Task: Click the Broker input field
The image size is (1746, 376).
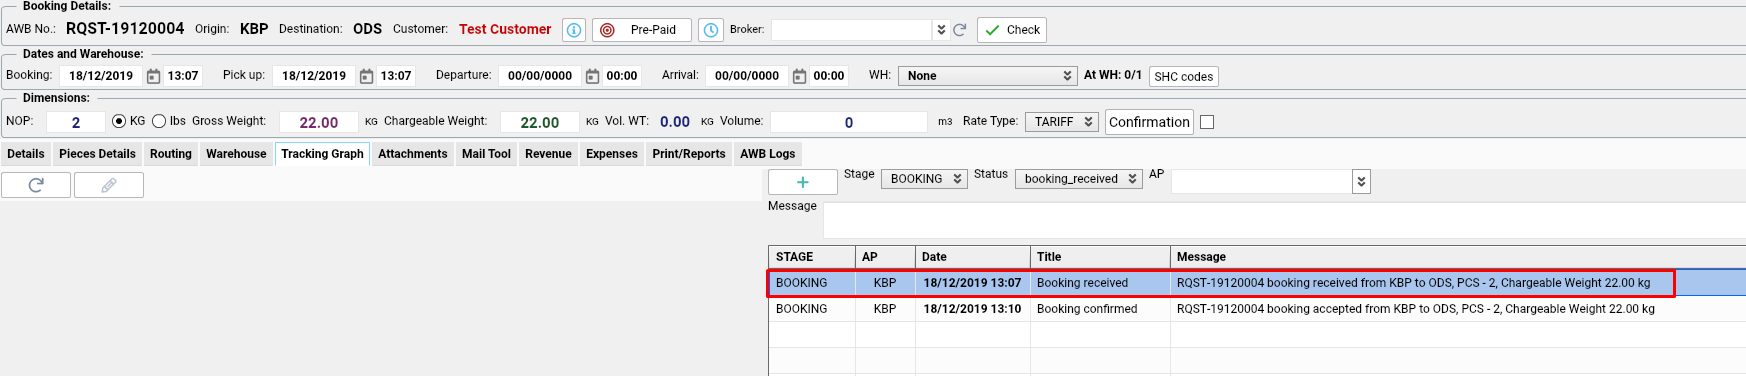Action: (x=851, y=30)
